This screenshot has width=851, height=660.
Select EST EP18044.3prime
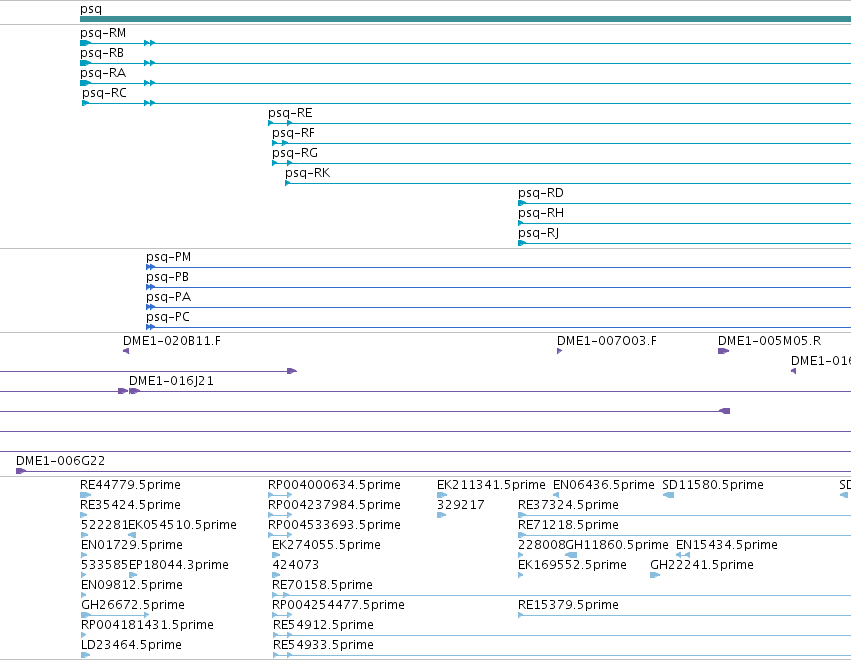pyautogui.click(x=179, y=565)
